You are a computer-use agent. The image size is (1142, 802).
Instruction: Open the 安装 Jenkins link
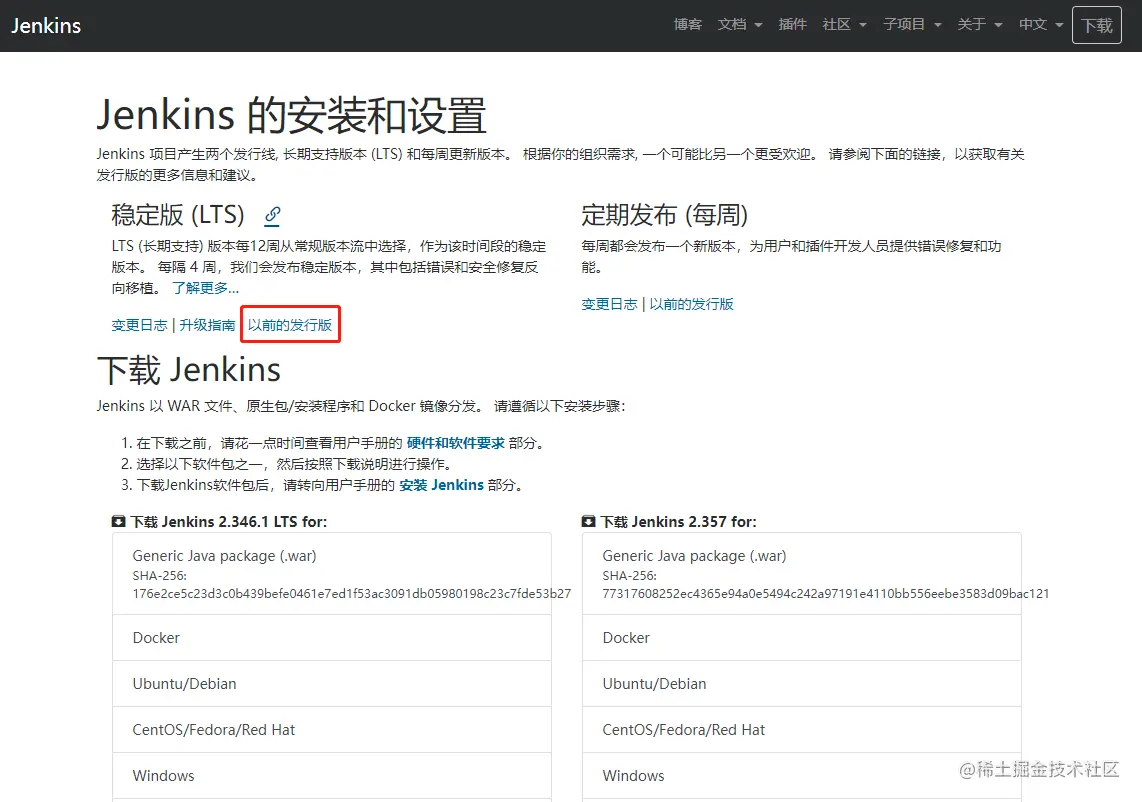tap(441, 485)
